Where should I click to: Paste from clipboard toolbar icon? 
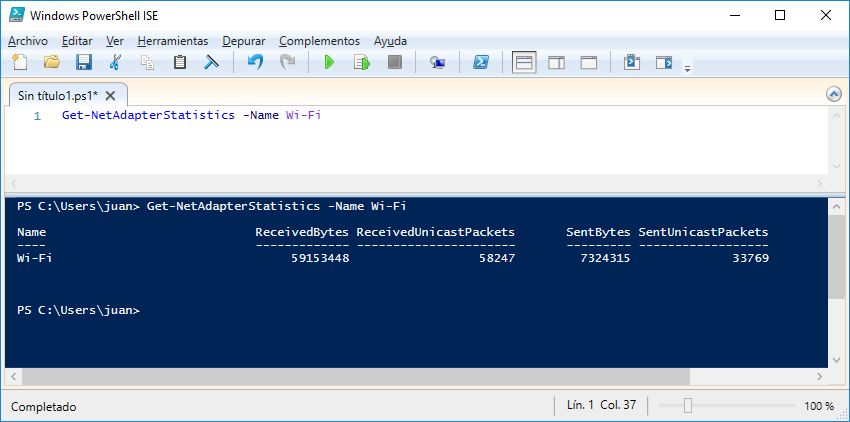pos(179,62)
